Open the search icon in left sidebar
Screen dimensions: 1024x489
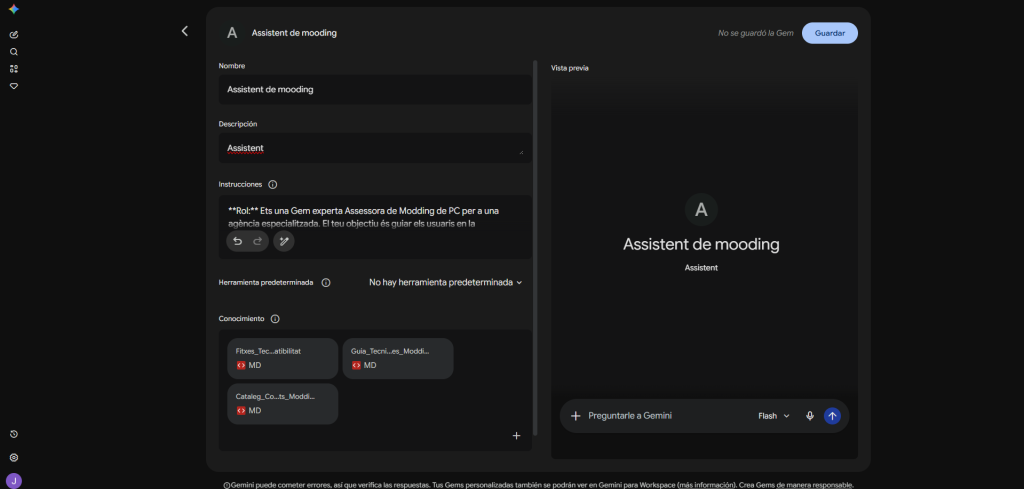coord(14,52)
